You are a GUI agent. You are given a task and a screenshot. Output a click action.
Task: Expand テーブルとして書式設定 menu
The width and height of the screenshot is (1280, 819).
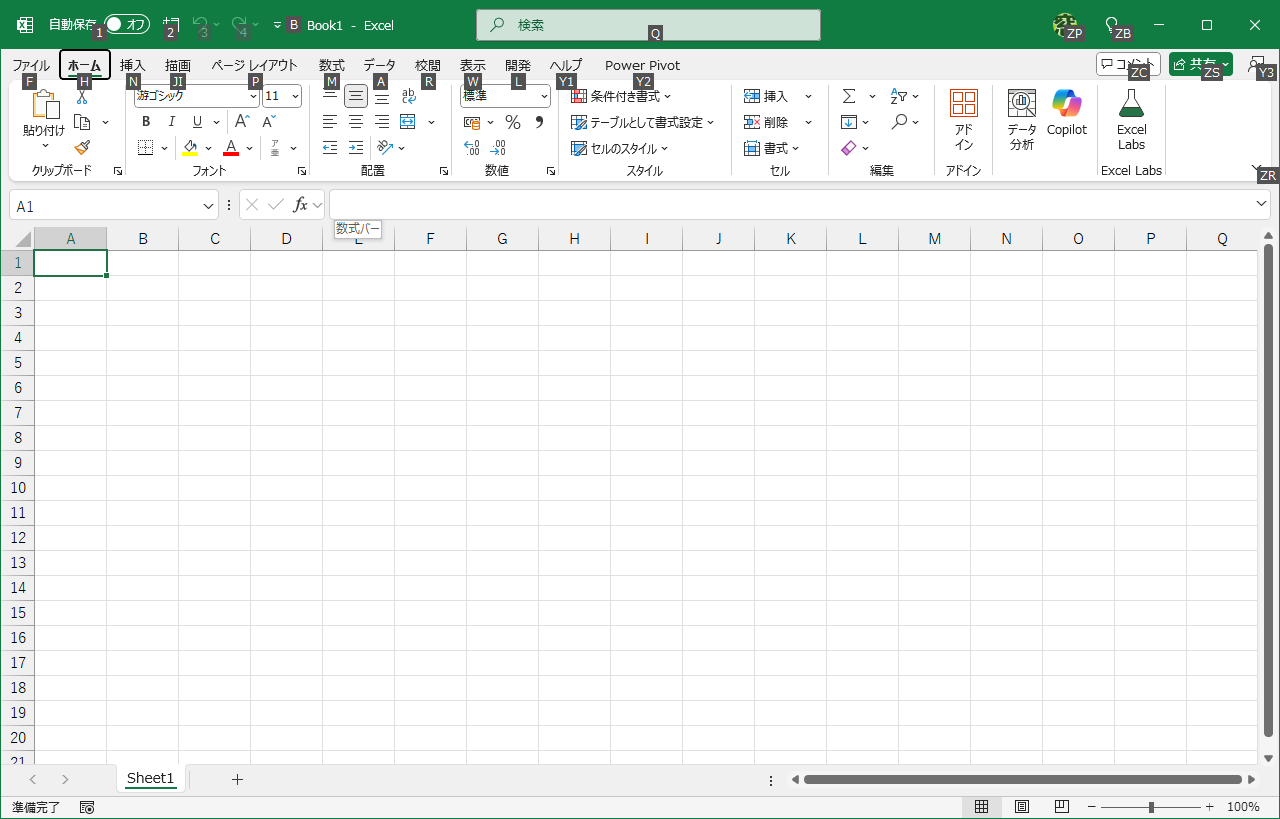point(643,122)
